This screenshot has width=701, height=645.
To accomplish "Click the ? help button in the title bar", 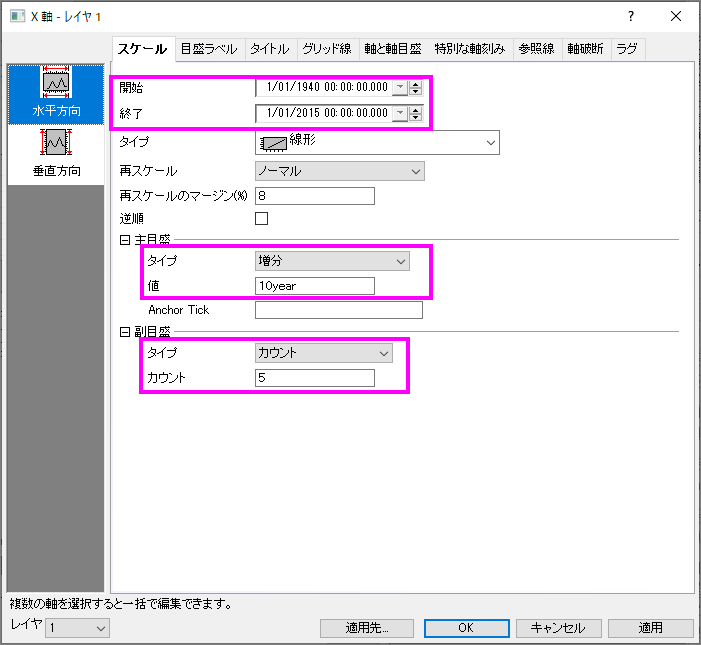I will 630,17.
